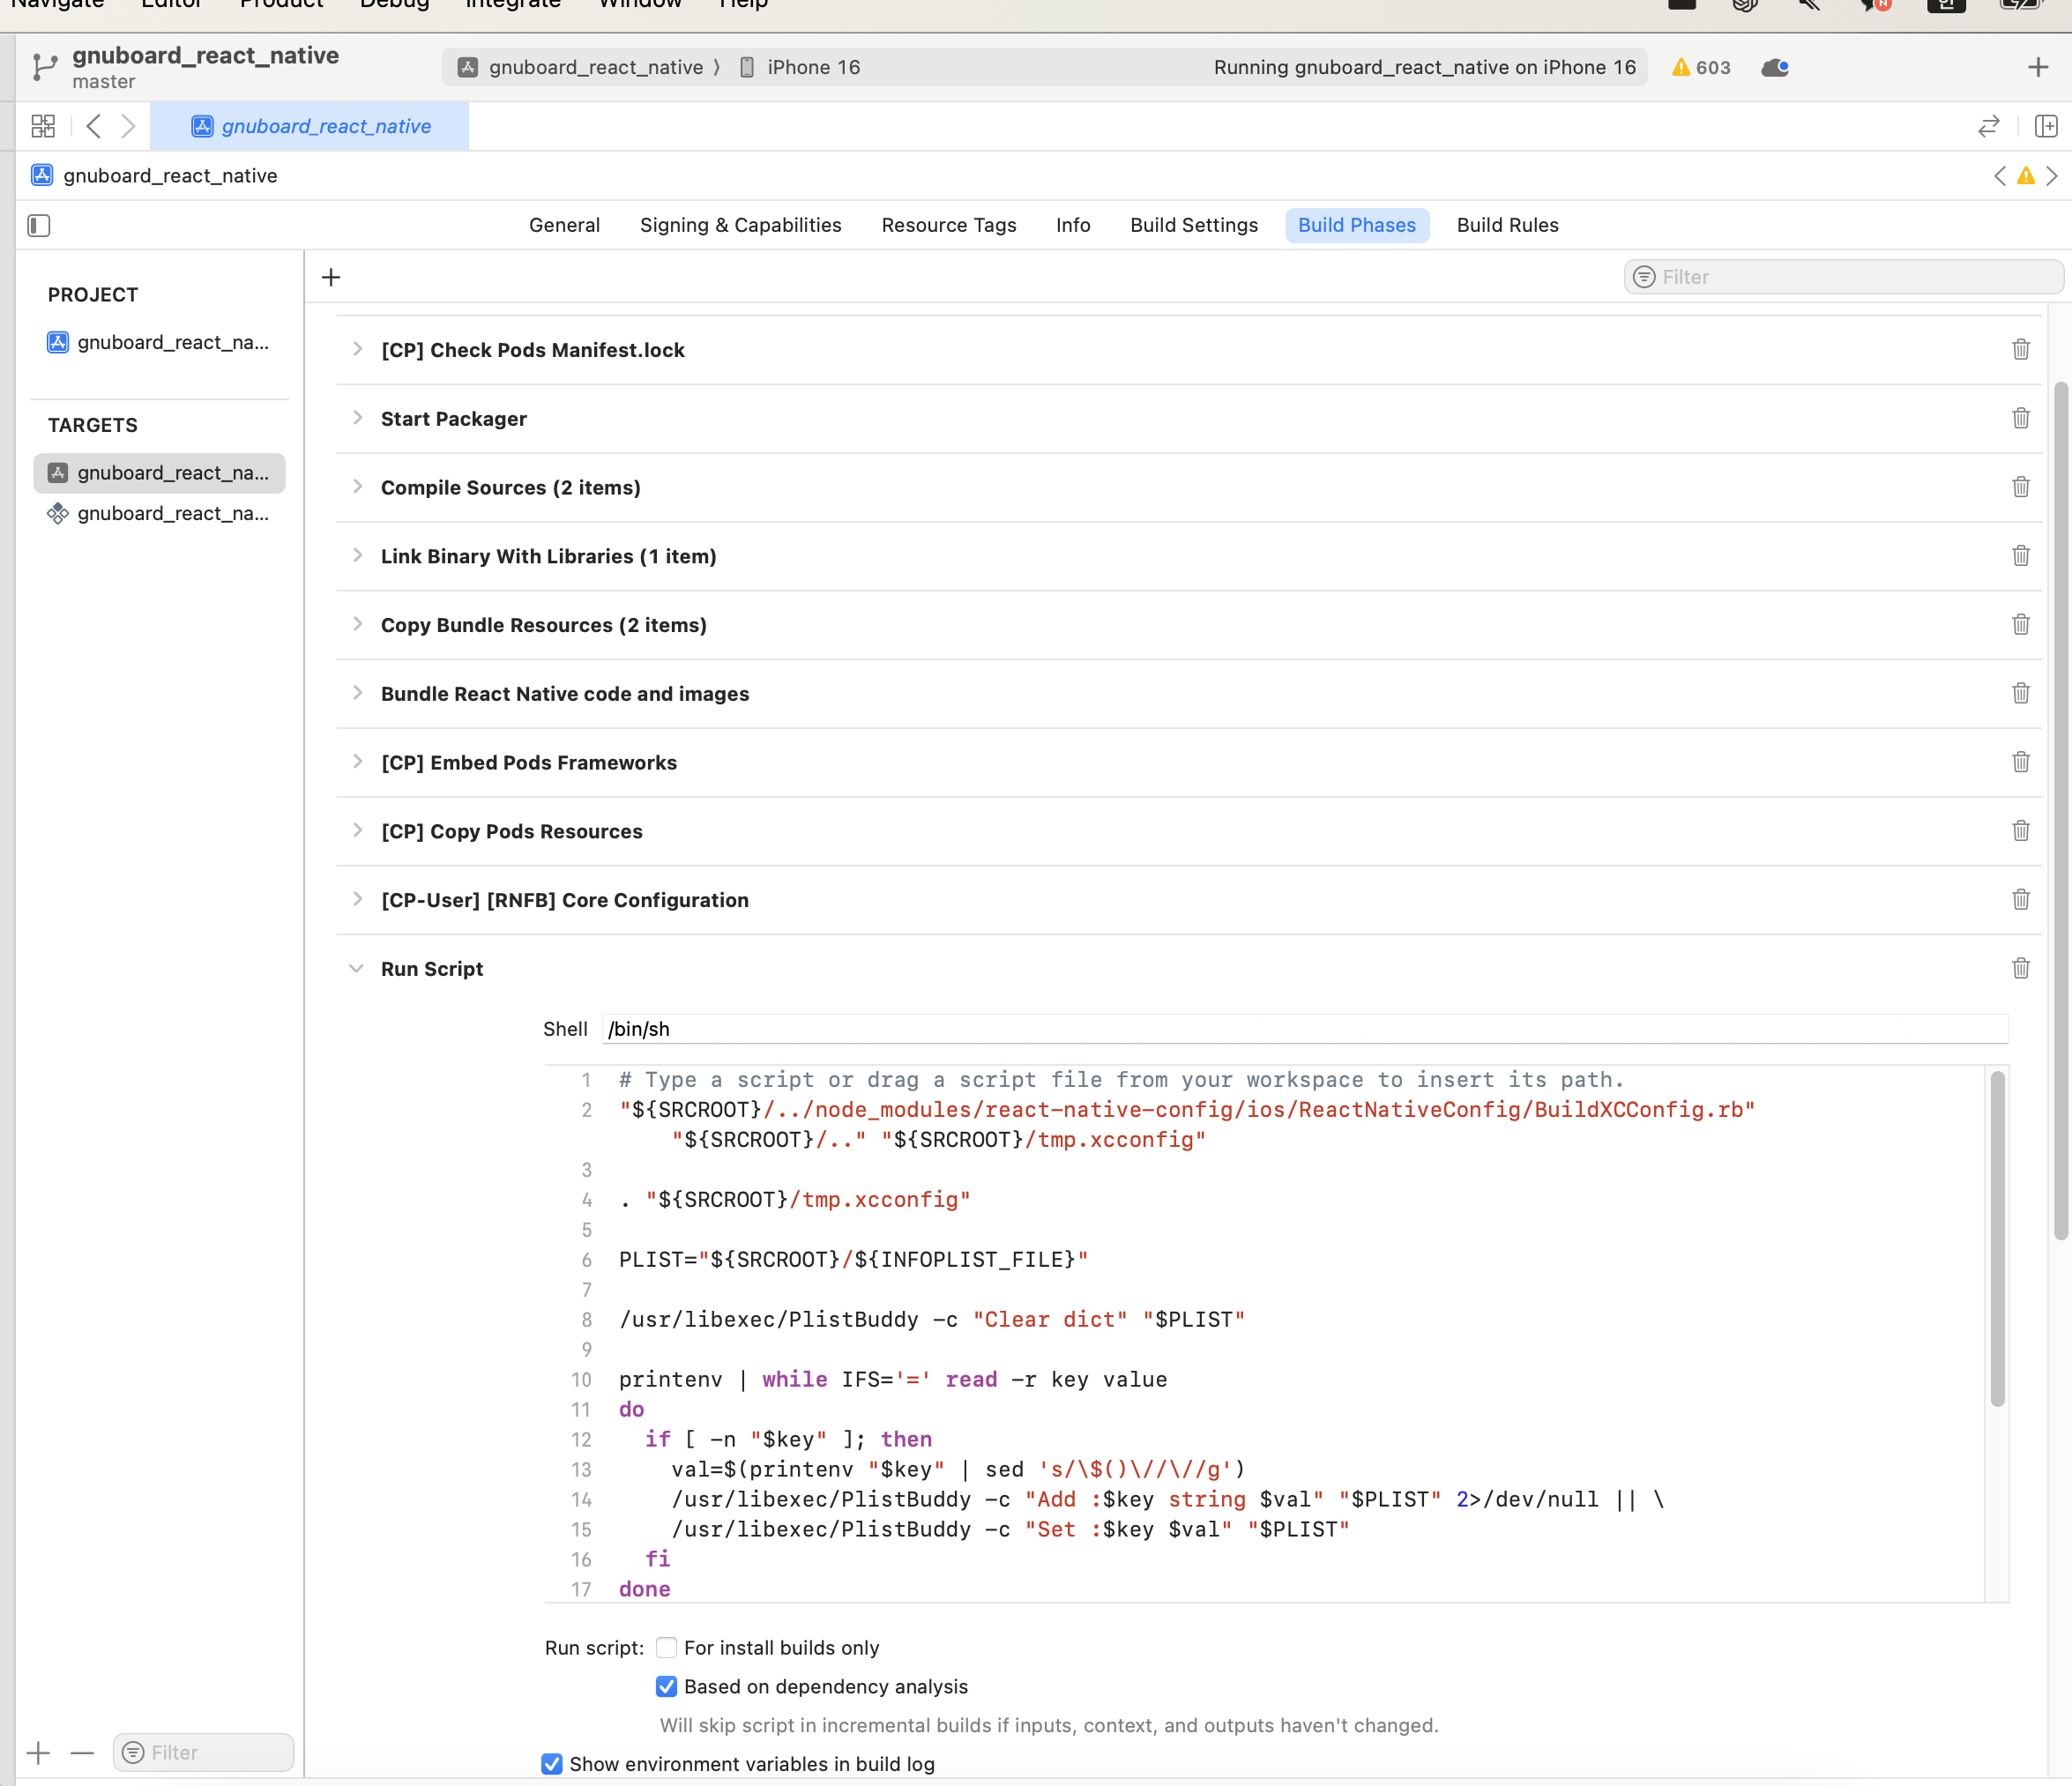Delete the Check Pods Manifest.lock phase
Image resolution: width=2072 pixels, height=1786 pixels.
(2020, 350)
